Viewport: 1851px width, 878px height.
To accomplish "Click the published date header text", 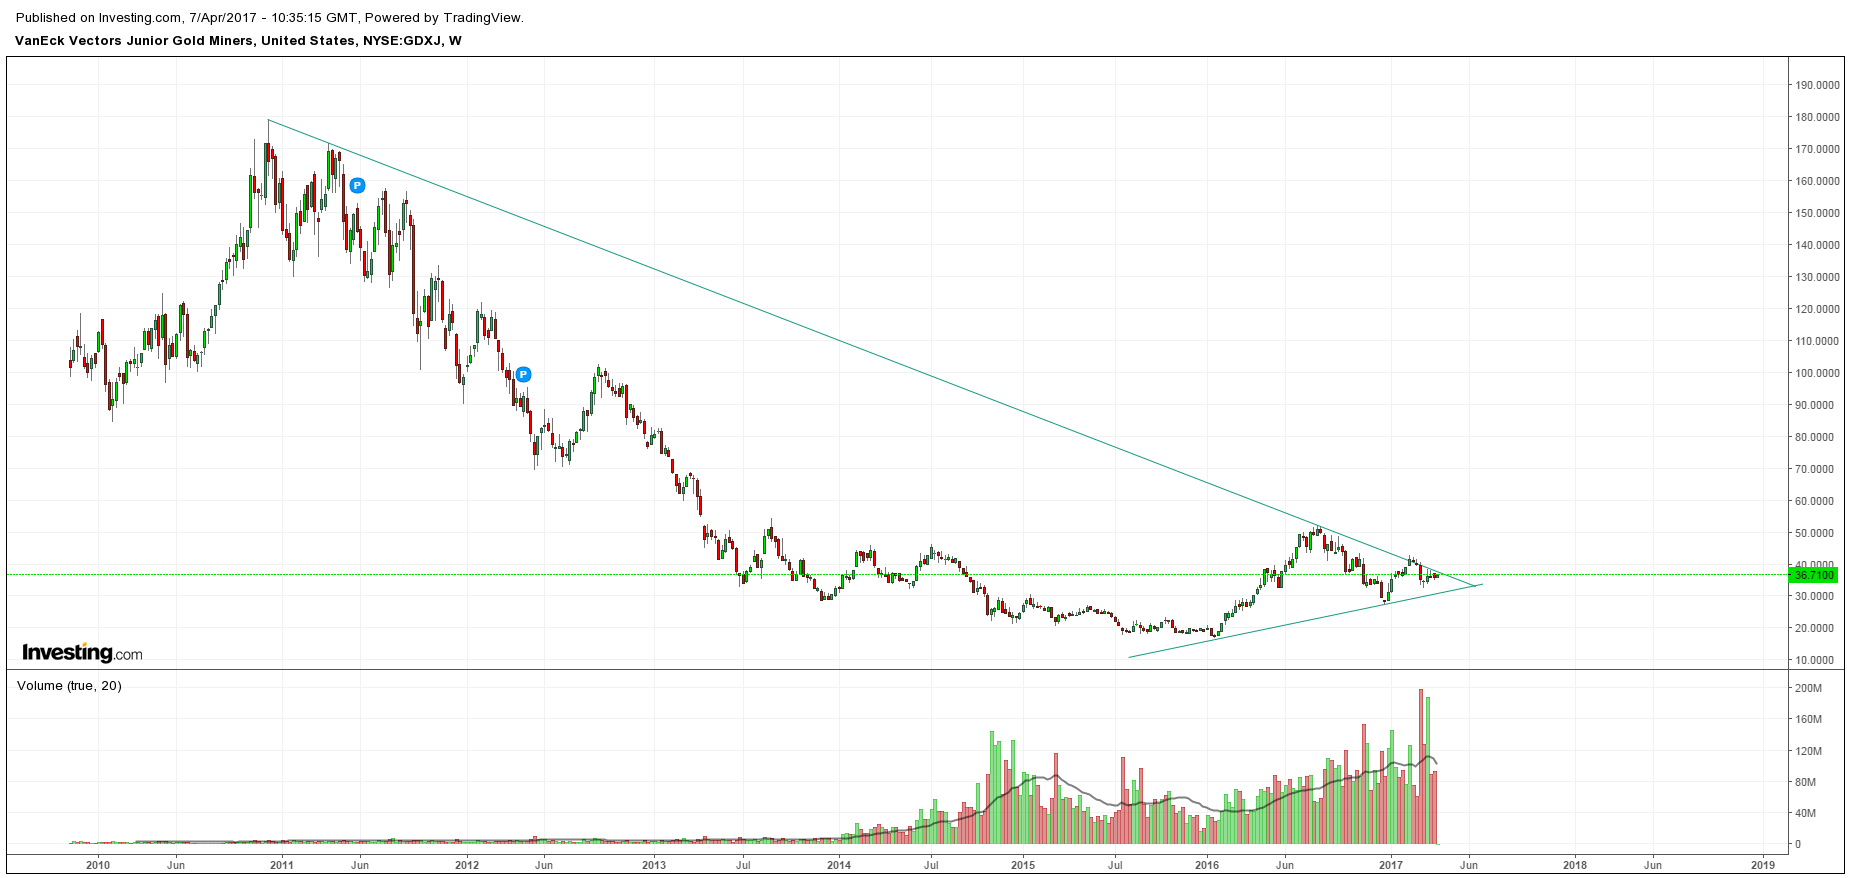I will click(x=270, y=18).
